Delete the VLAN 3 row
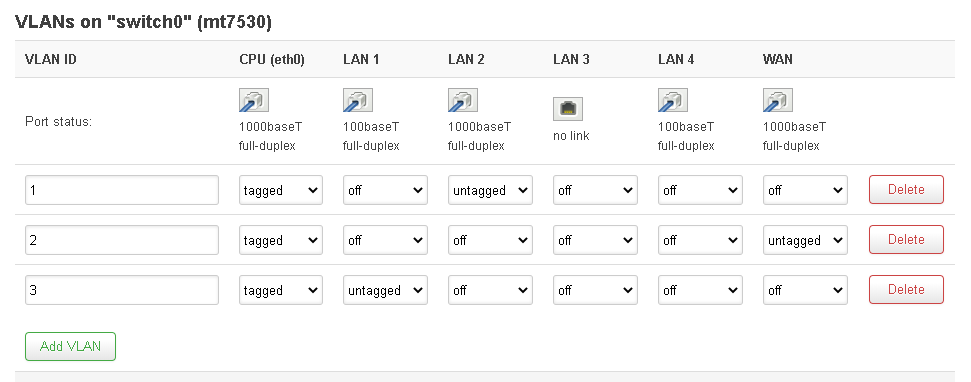 coord(906,290)
